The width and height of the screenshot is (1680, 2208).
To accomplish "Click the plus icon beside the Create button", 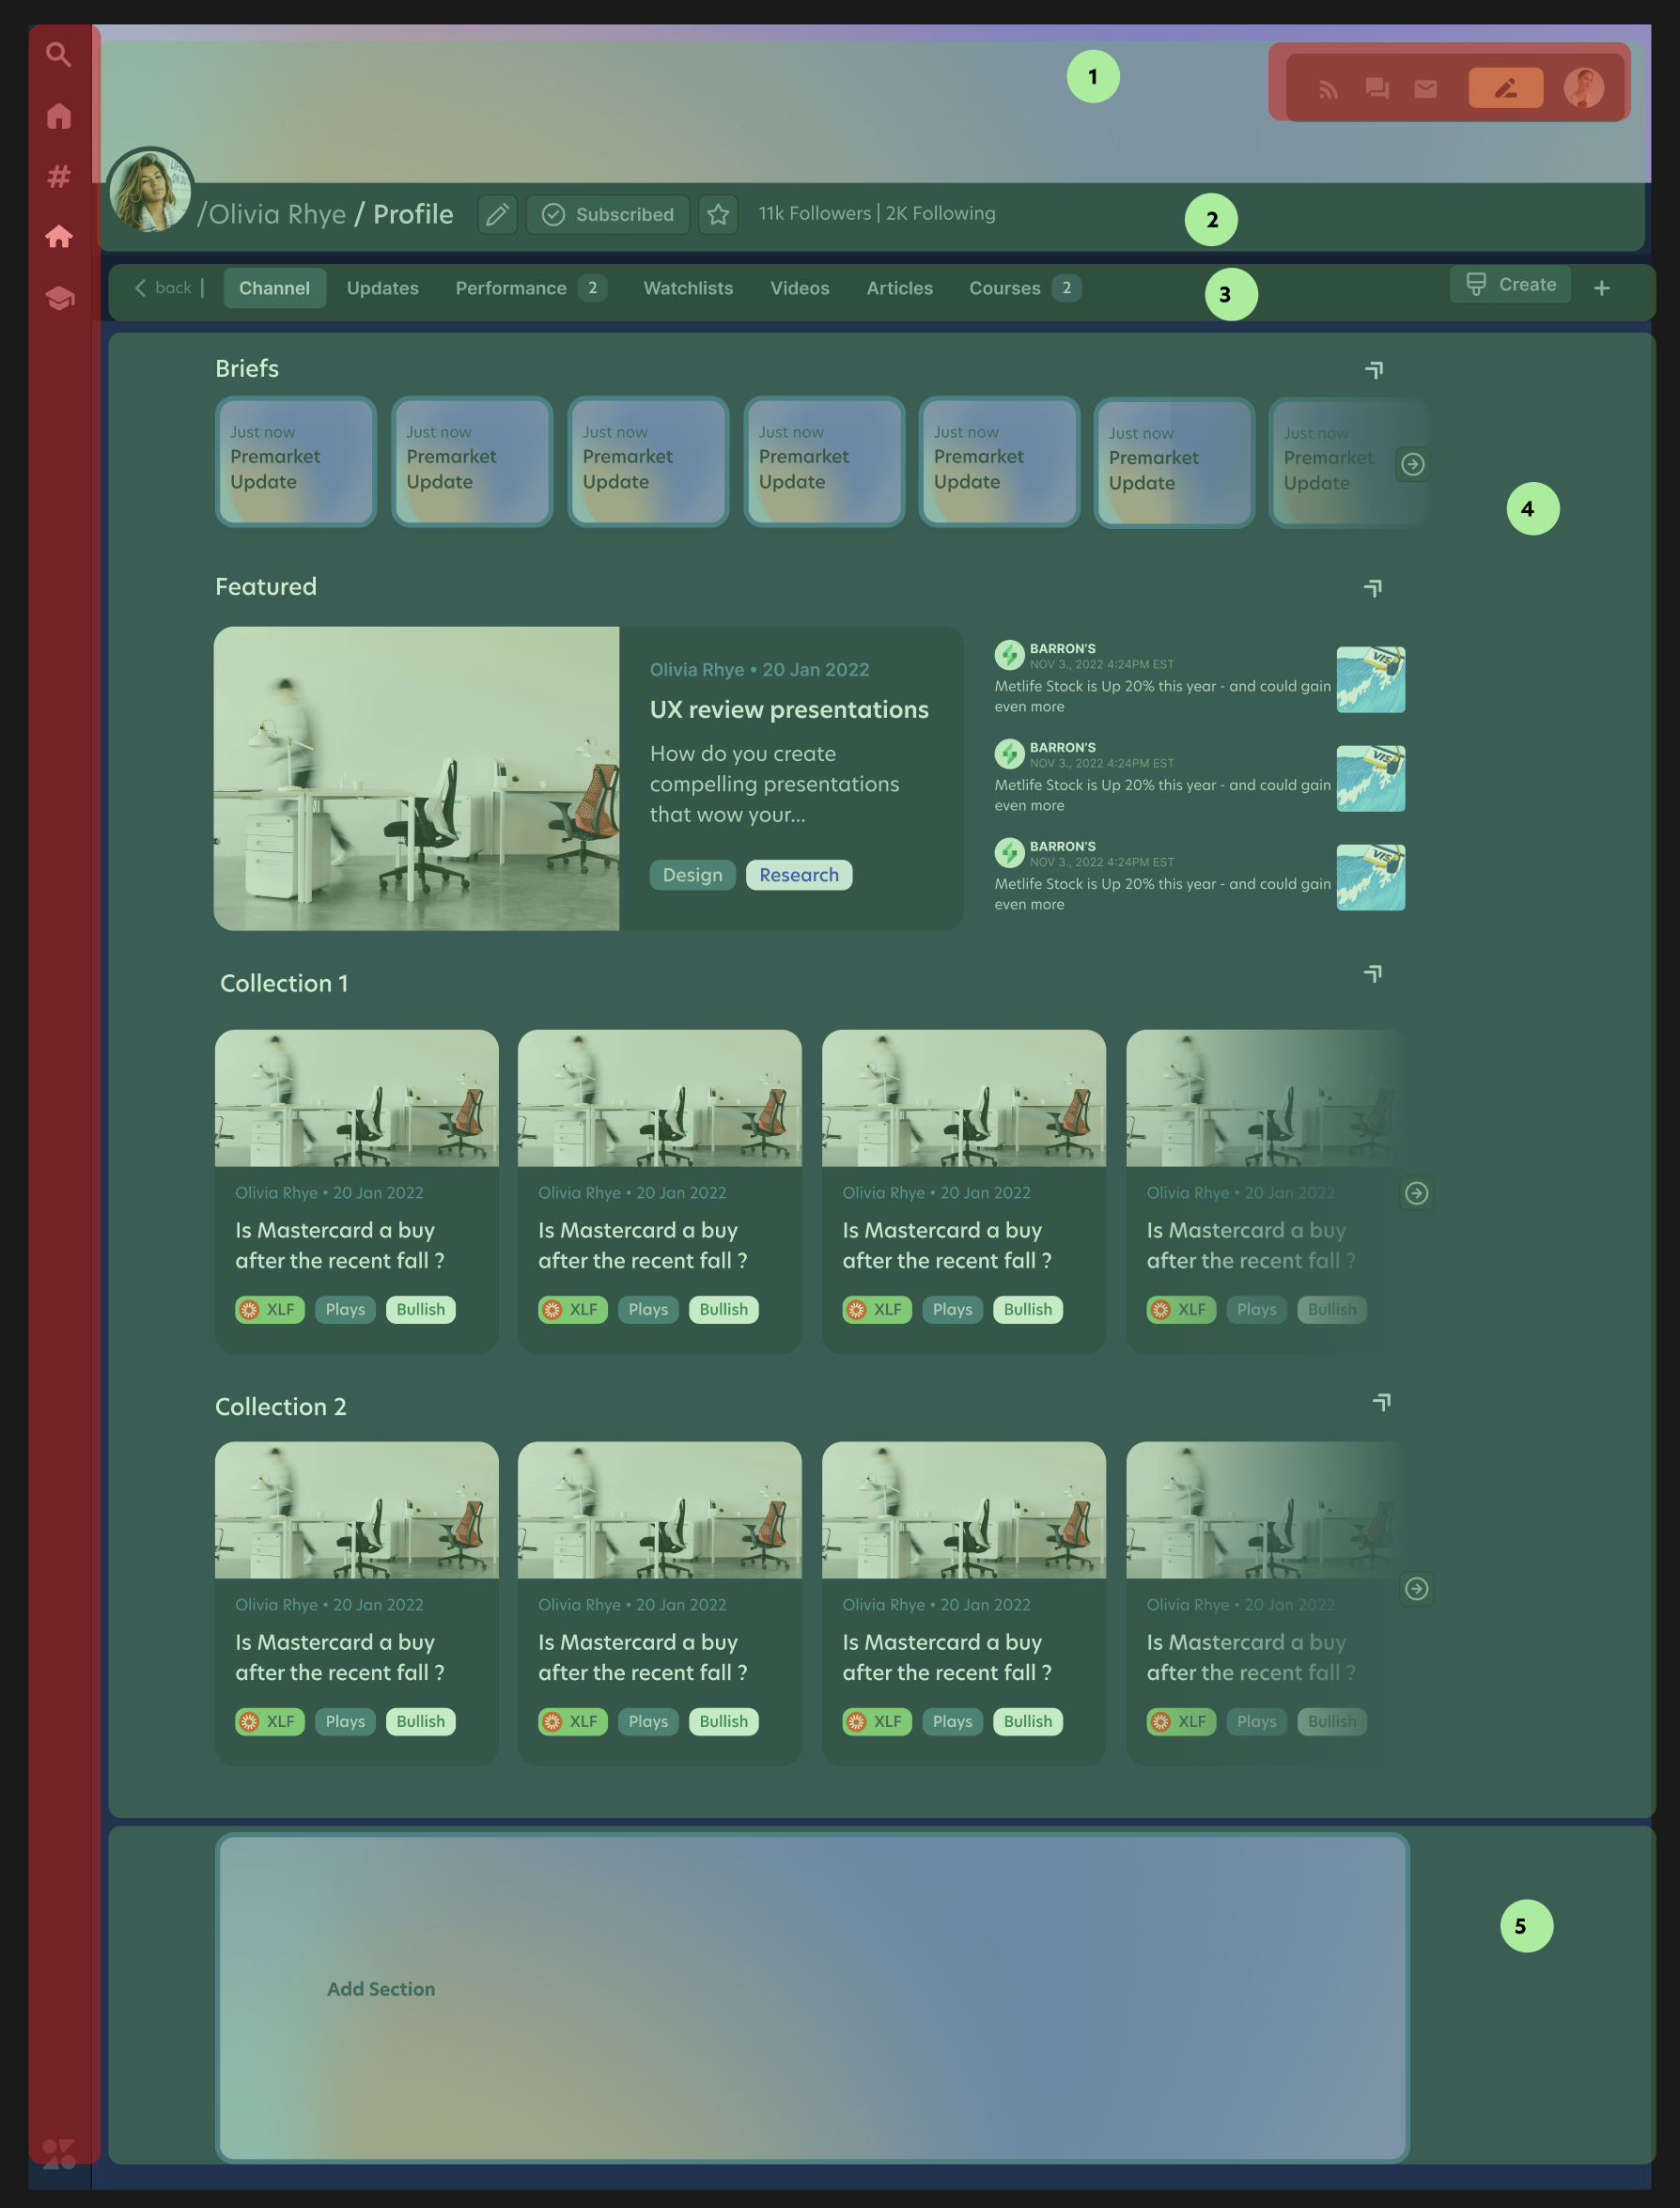I will point(1602,288).
